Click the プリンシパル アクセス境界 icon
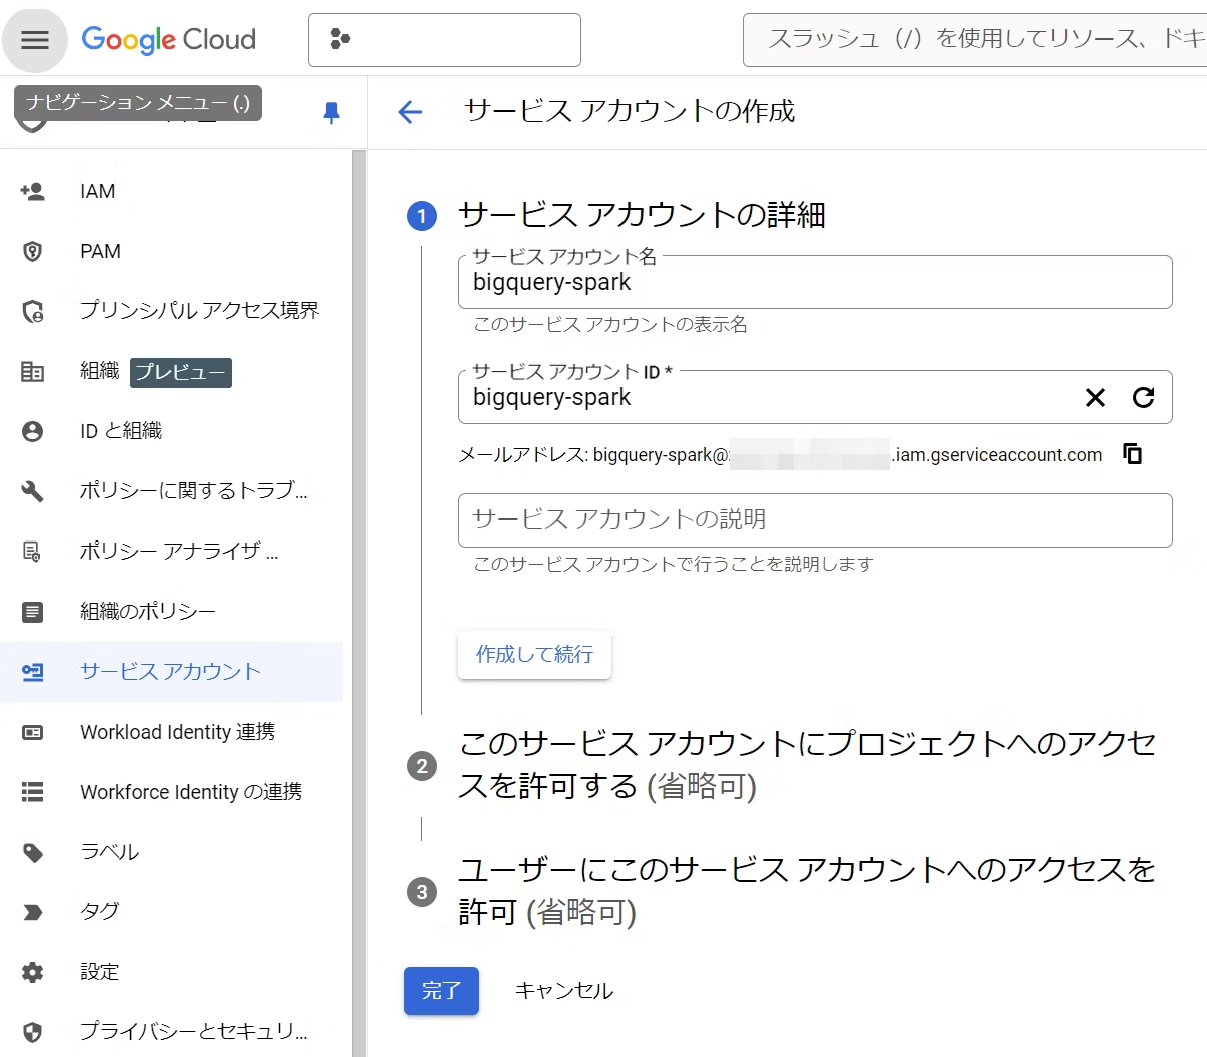The width and height of the screenshot is (1207, 1057). click(33, 311)
